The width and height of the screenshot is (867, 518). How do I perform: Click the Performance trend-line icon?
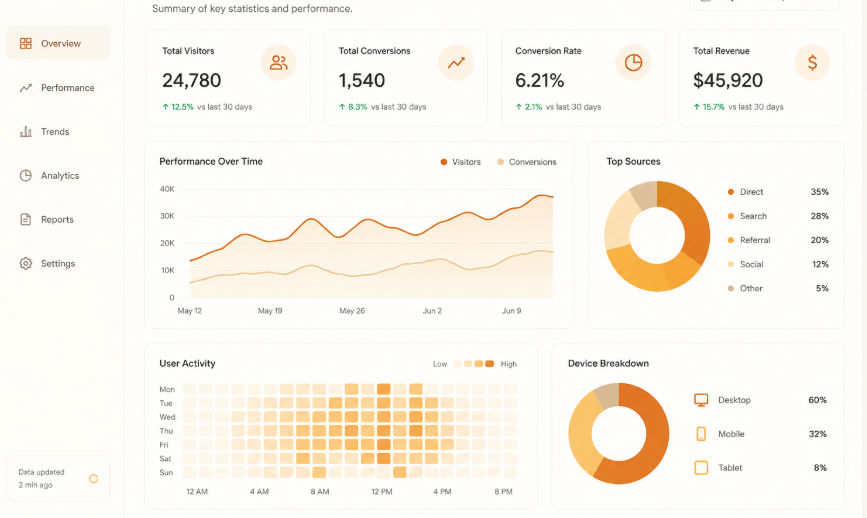25,87
